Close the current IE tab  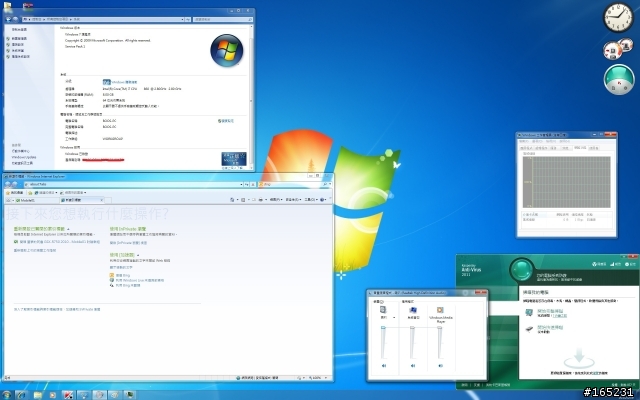coord(102,200)
